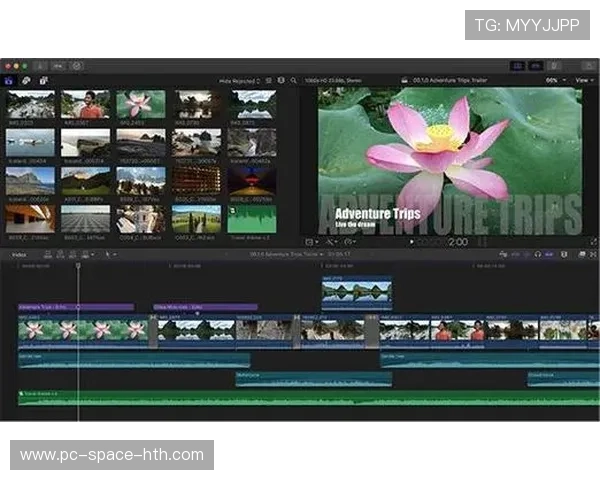This screenshot has height=480, width=600.
Task: Click the project format text beside the search icon
Action: [333, 80]
